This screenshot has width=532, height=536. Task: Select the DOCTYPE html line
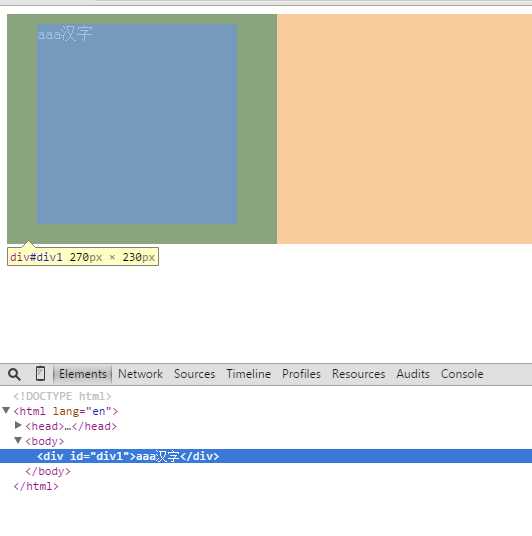[62, 396]
